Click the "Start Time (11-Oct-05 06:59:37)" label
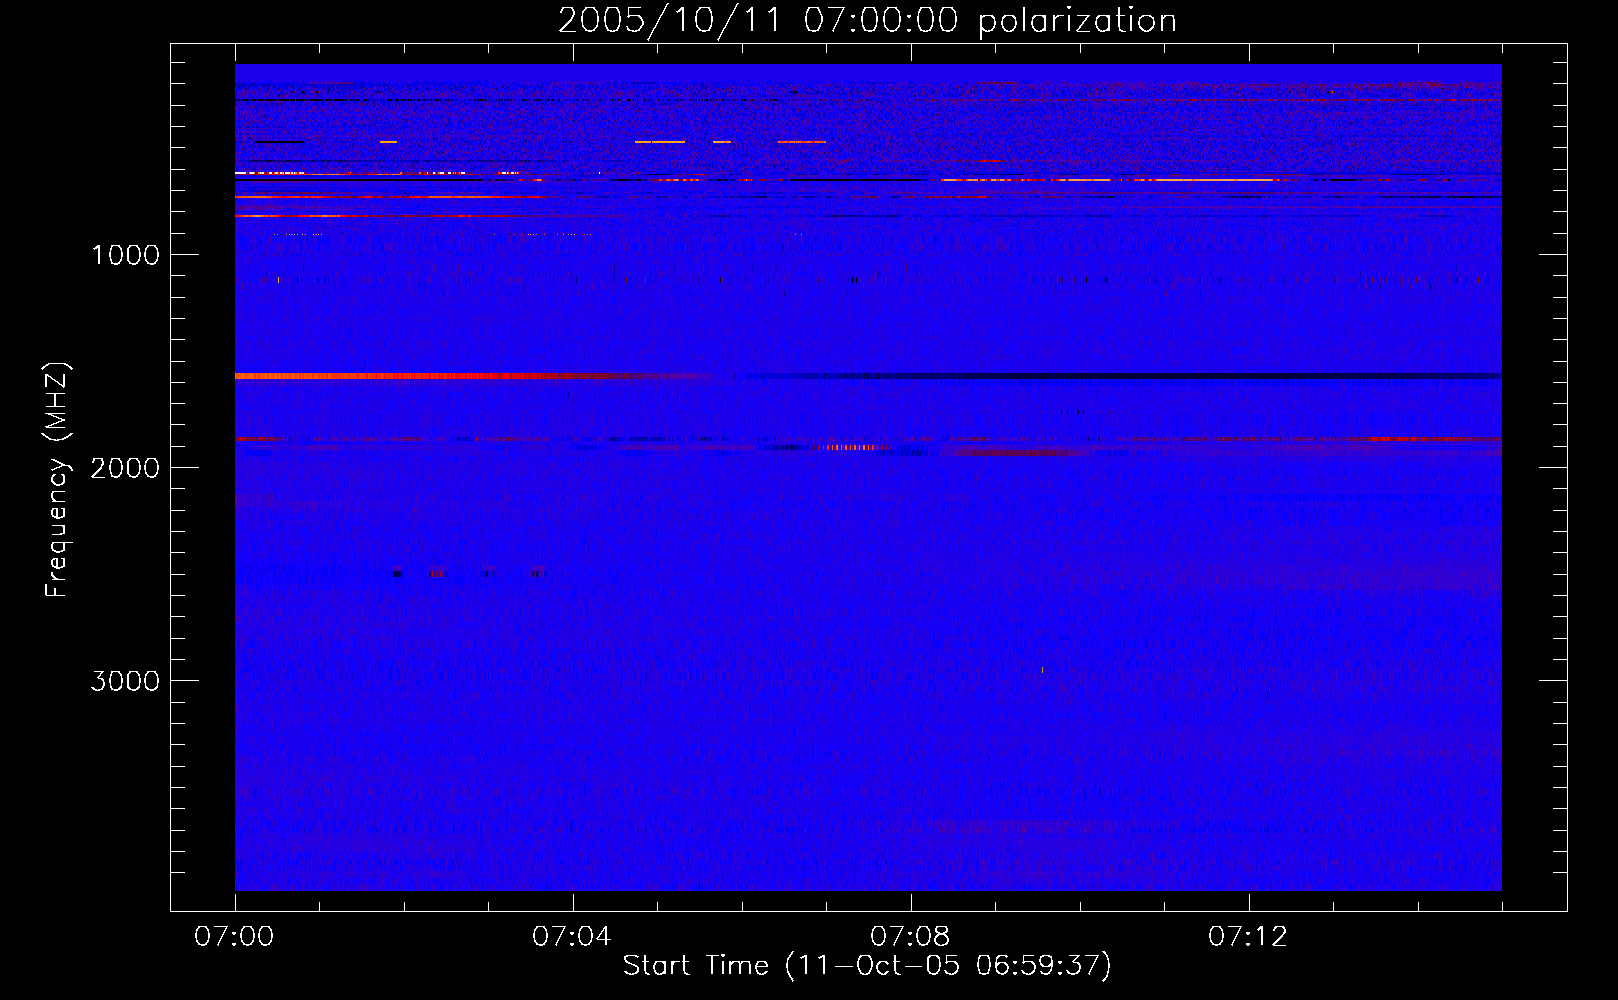 coord(867,965)
